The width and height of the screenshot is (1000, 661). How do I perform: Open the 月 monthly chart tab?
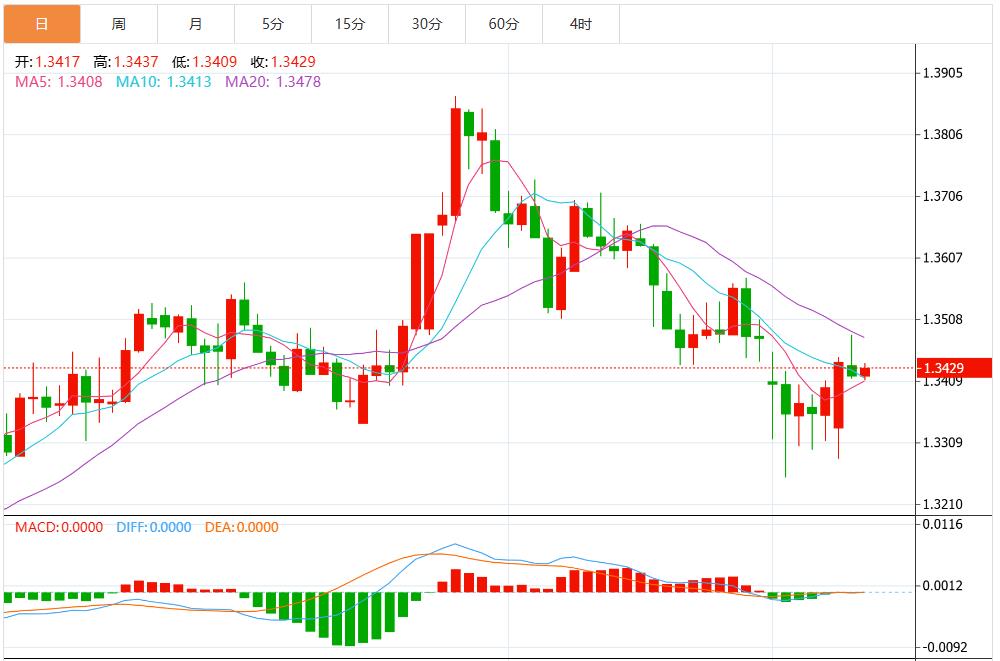point(196,23)
